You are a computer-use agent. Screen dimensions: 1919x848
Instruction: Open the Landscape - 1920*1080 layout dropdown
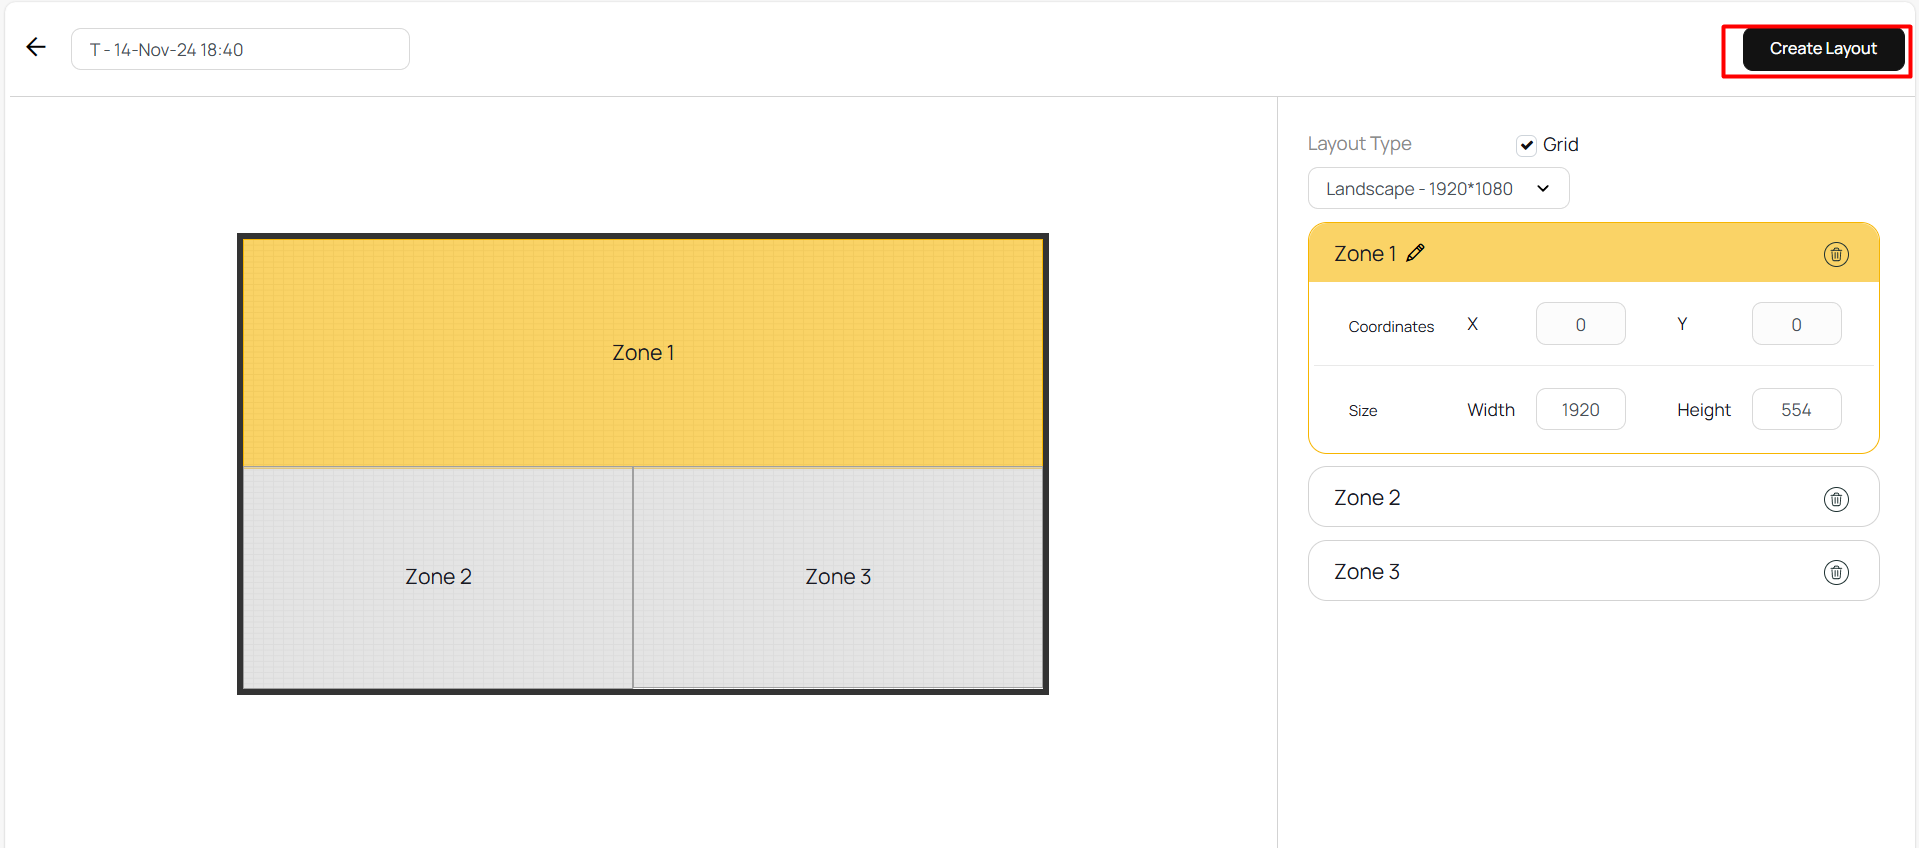click(x=1437, y=189)
